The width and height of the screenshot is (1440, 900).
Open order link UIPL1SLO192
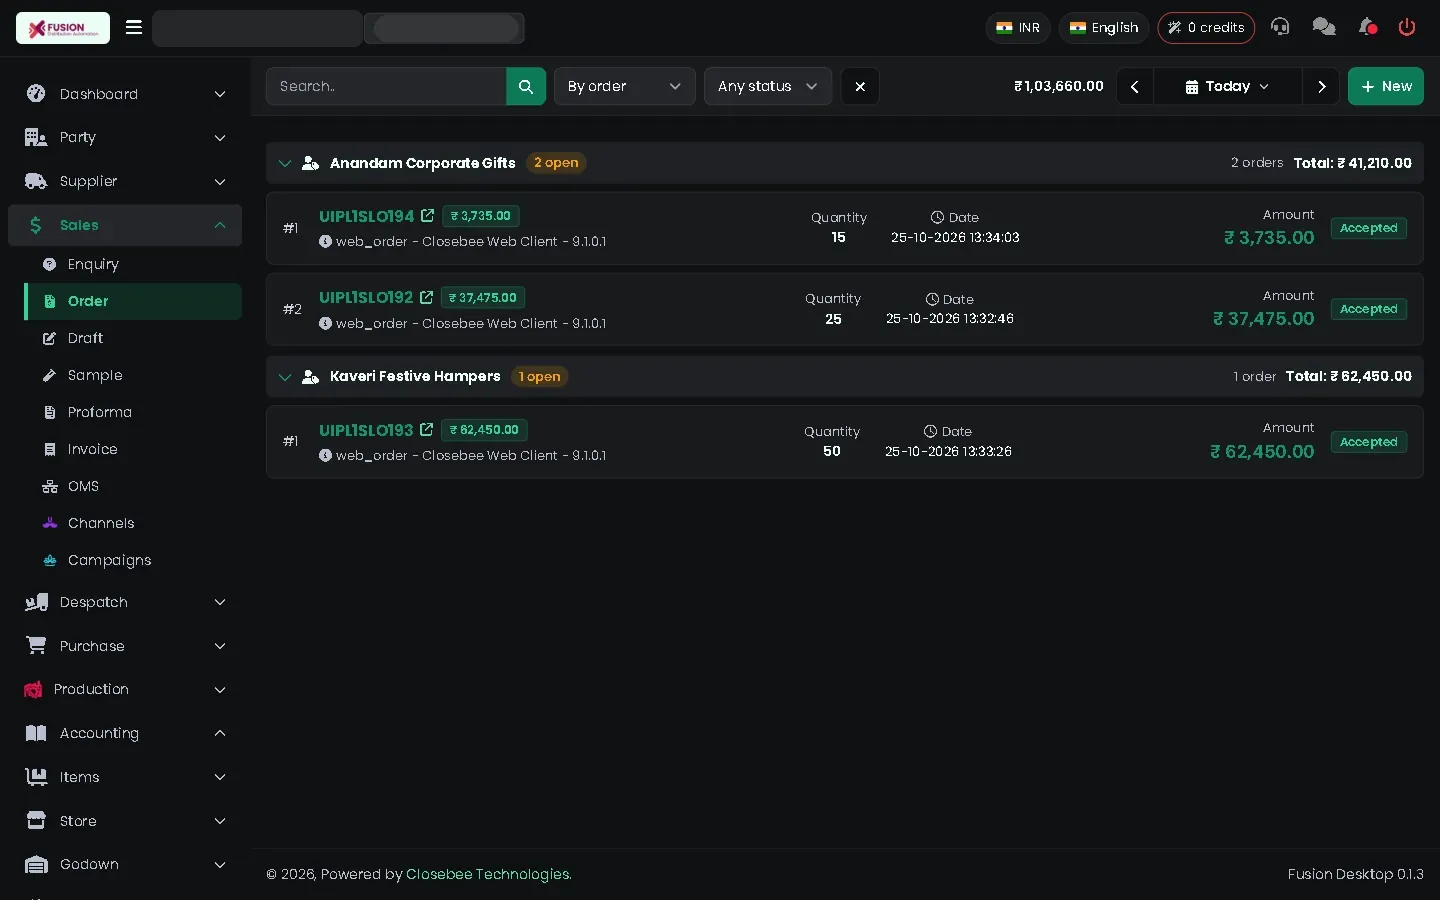(x=366, y=298)
